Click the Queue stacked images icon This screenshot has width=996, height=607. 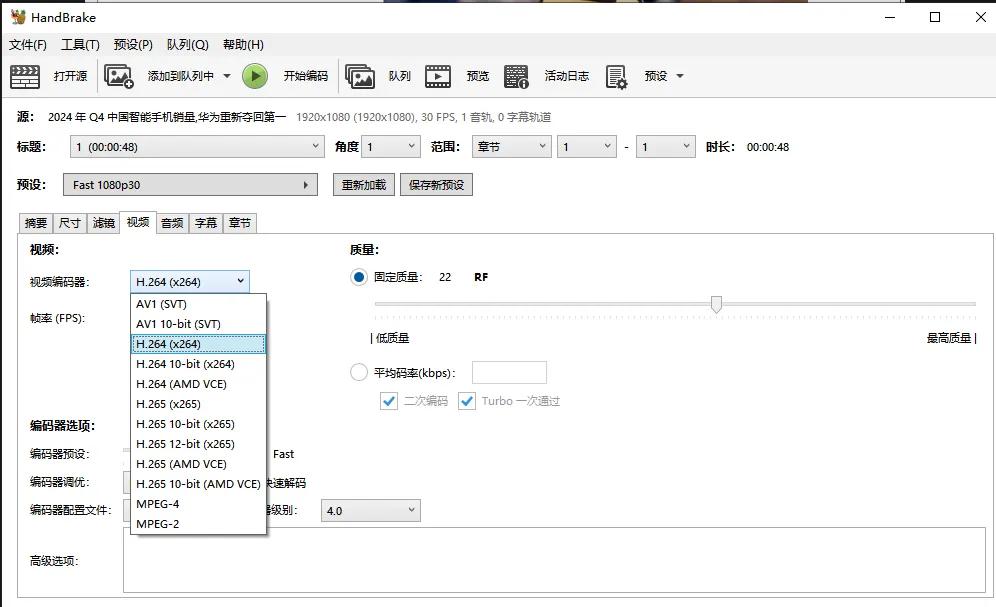[x=360, y=76]
